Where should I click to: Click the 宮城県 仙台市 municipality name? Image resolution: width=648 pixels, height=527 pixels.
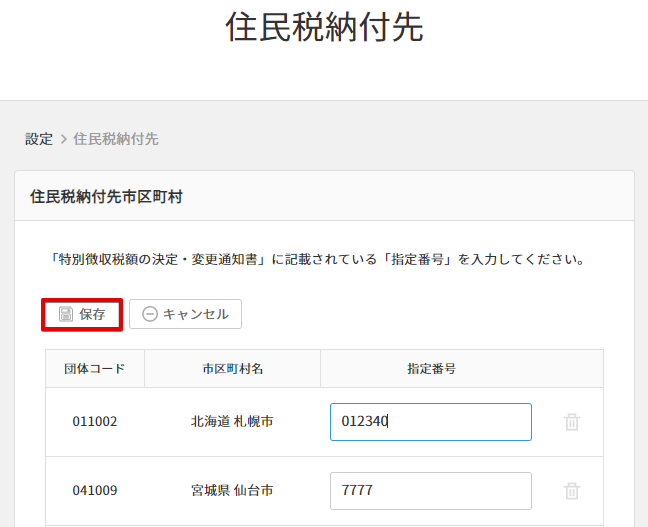click(x=232, y=491)
